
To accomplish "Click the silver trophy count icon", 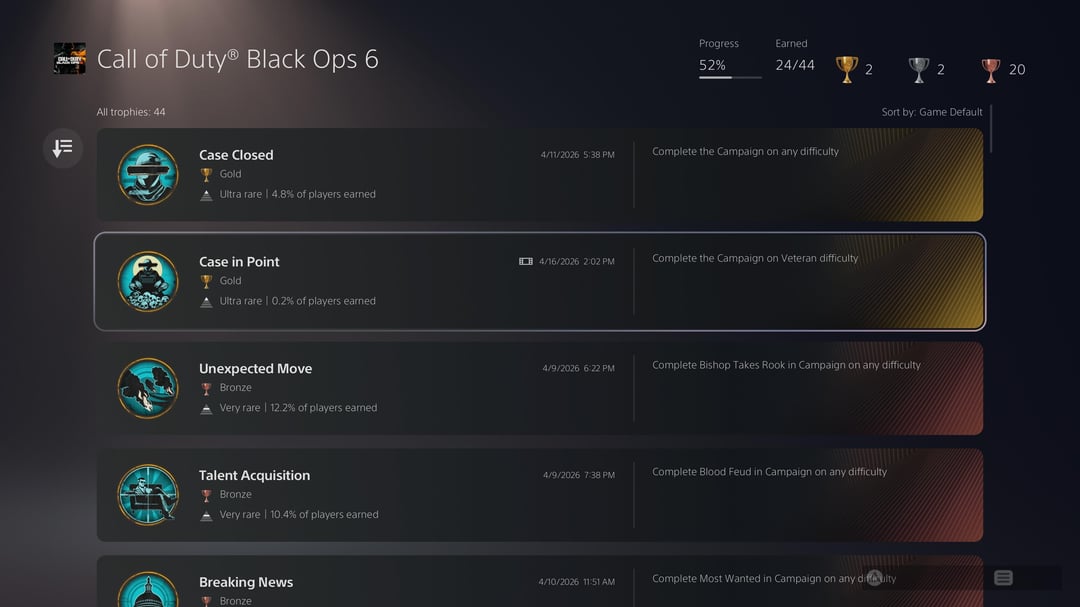I will 918,69.
